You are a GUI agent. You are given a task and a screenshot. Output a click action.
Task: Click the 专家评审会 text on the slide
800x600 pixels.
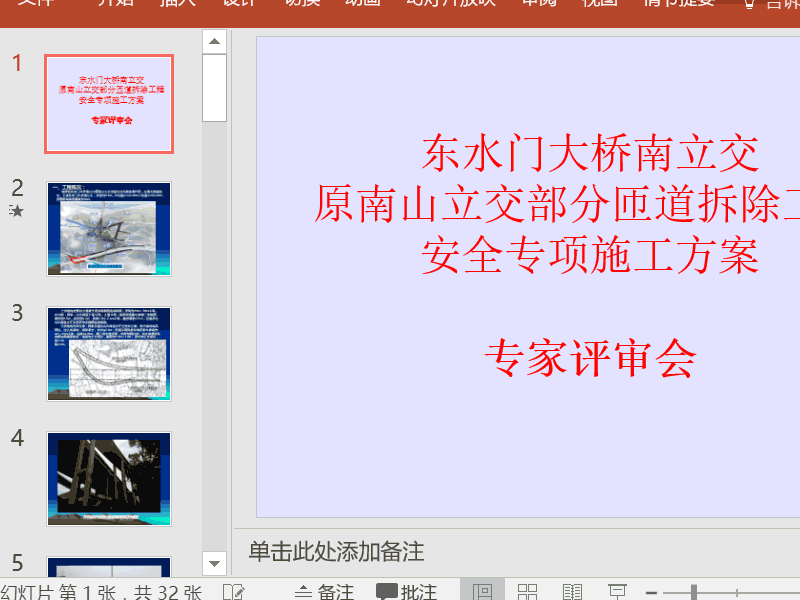[590, 358]
